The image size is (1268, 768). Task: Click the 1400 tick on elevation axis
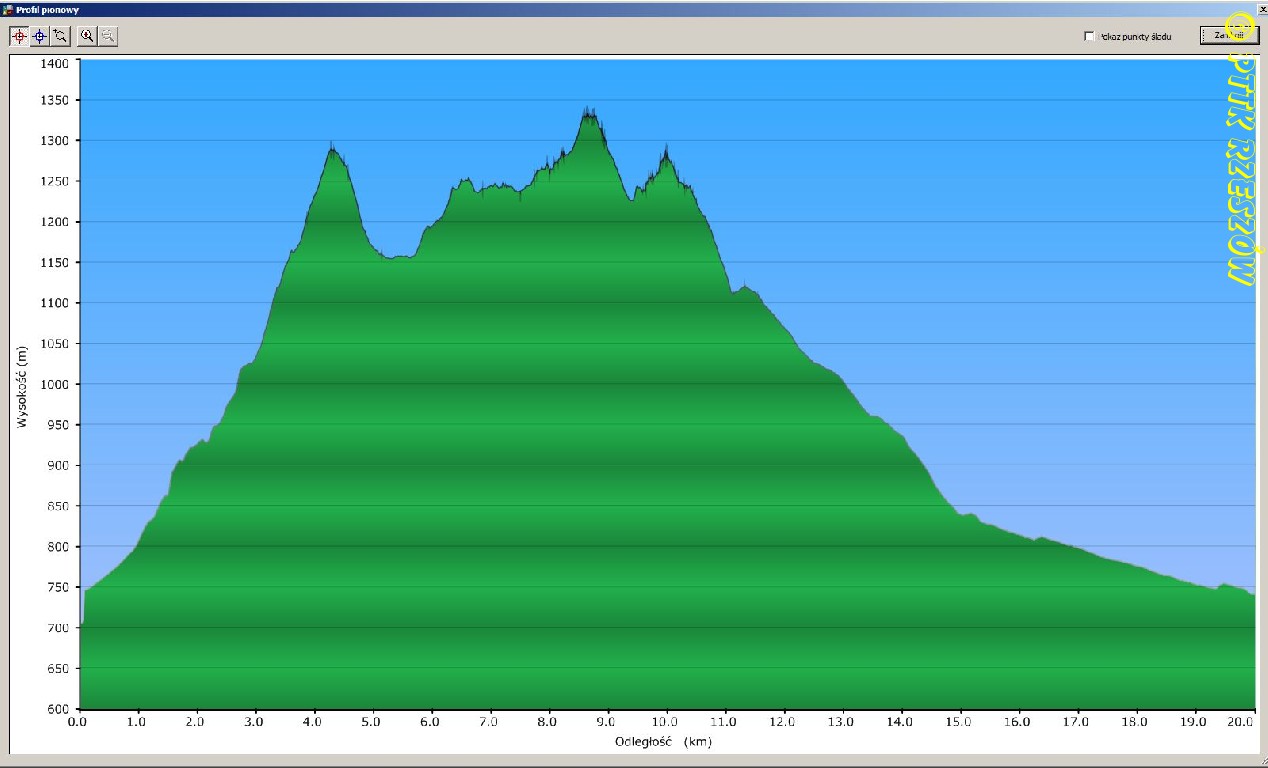(x=55, y=63)
